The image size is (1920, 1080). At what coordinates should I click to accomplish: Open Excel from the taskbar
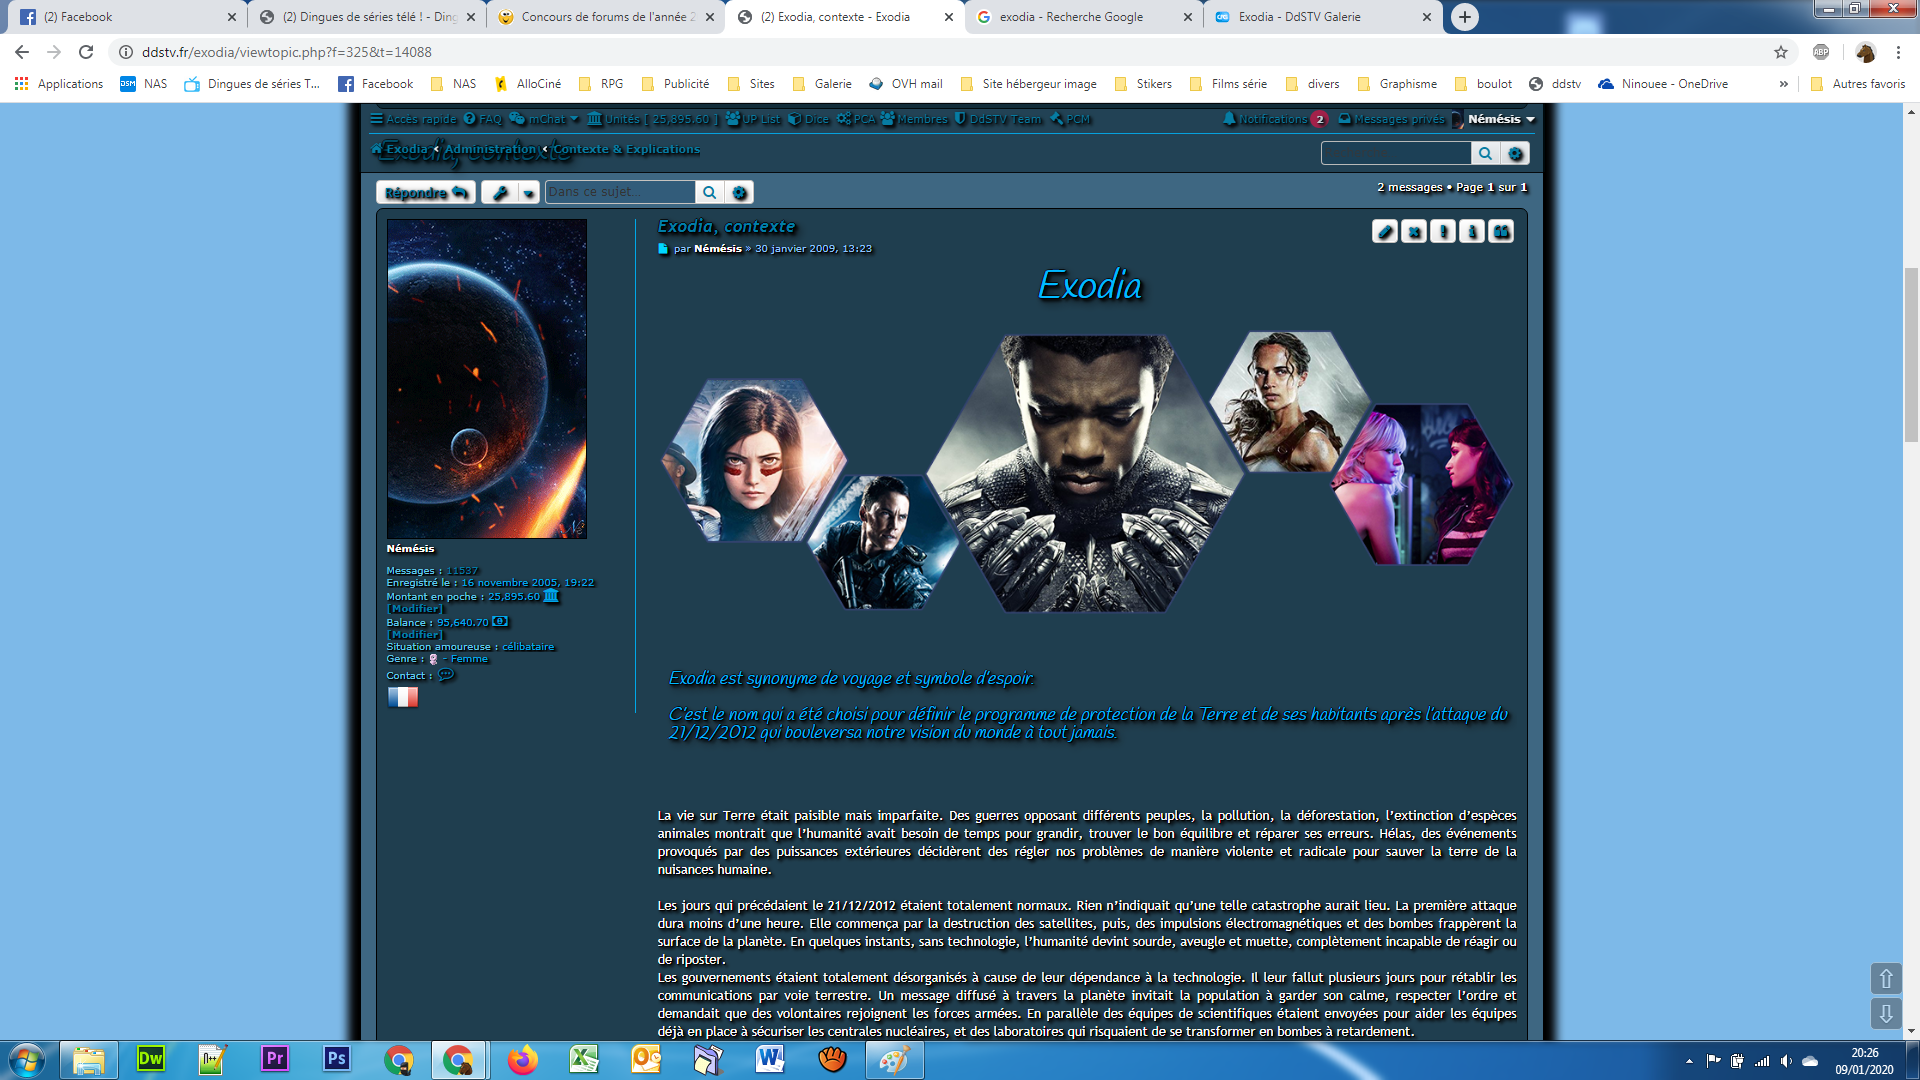point(584,1059)
